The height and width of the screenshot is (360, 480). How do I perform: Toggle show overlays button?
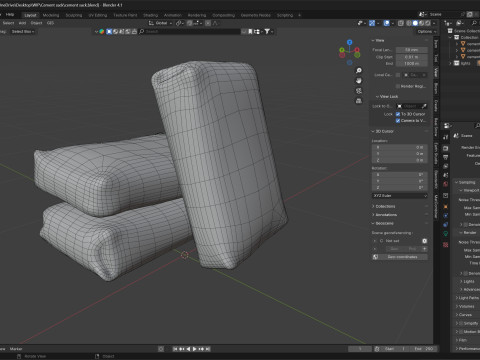coord(386,23)
